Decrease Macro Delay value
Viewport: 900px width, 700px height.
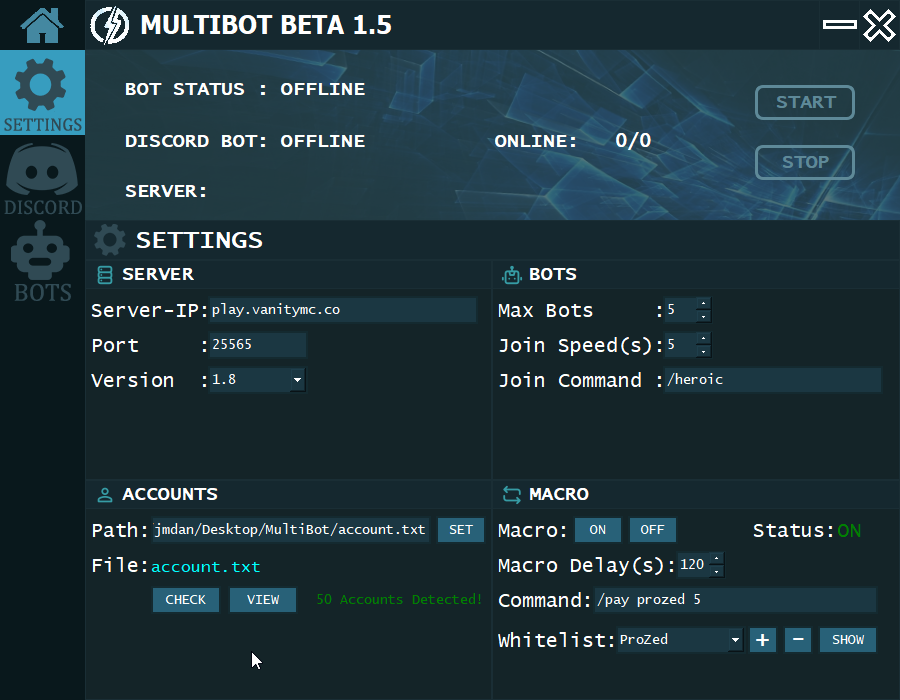click(716, 571)
